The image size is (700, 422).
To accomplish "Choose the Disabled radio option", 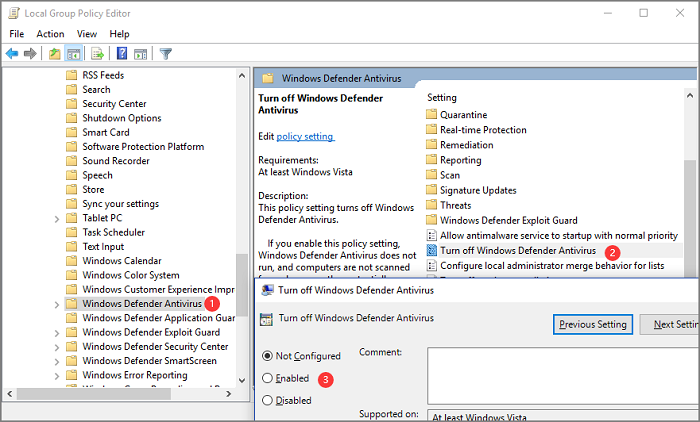I will [267, 400].
